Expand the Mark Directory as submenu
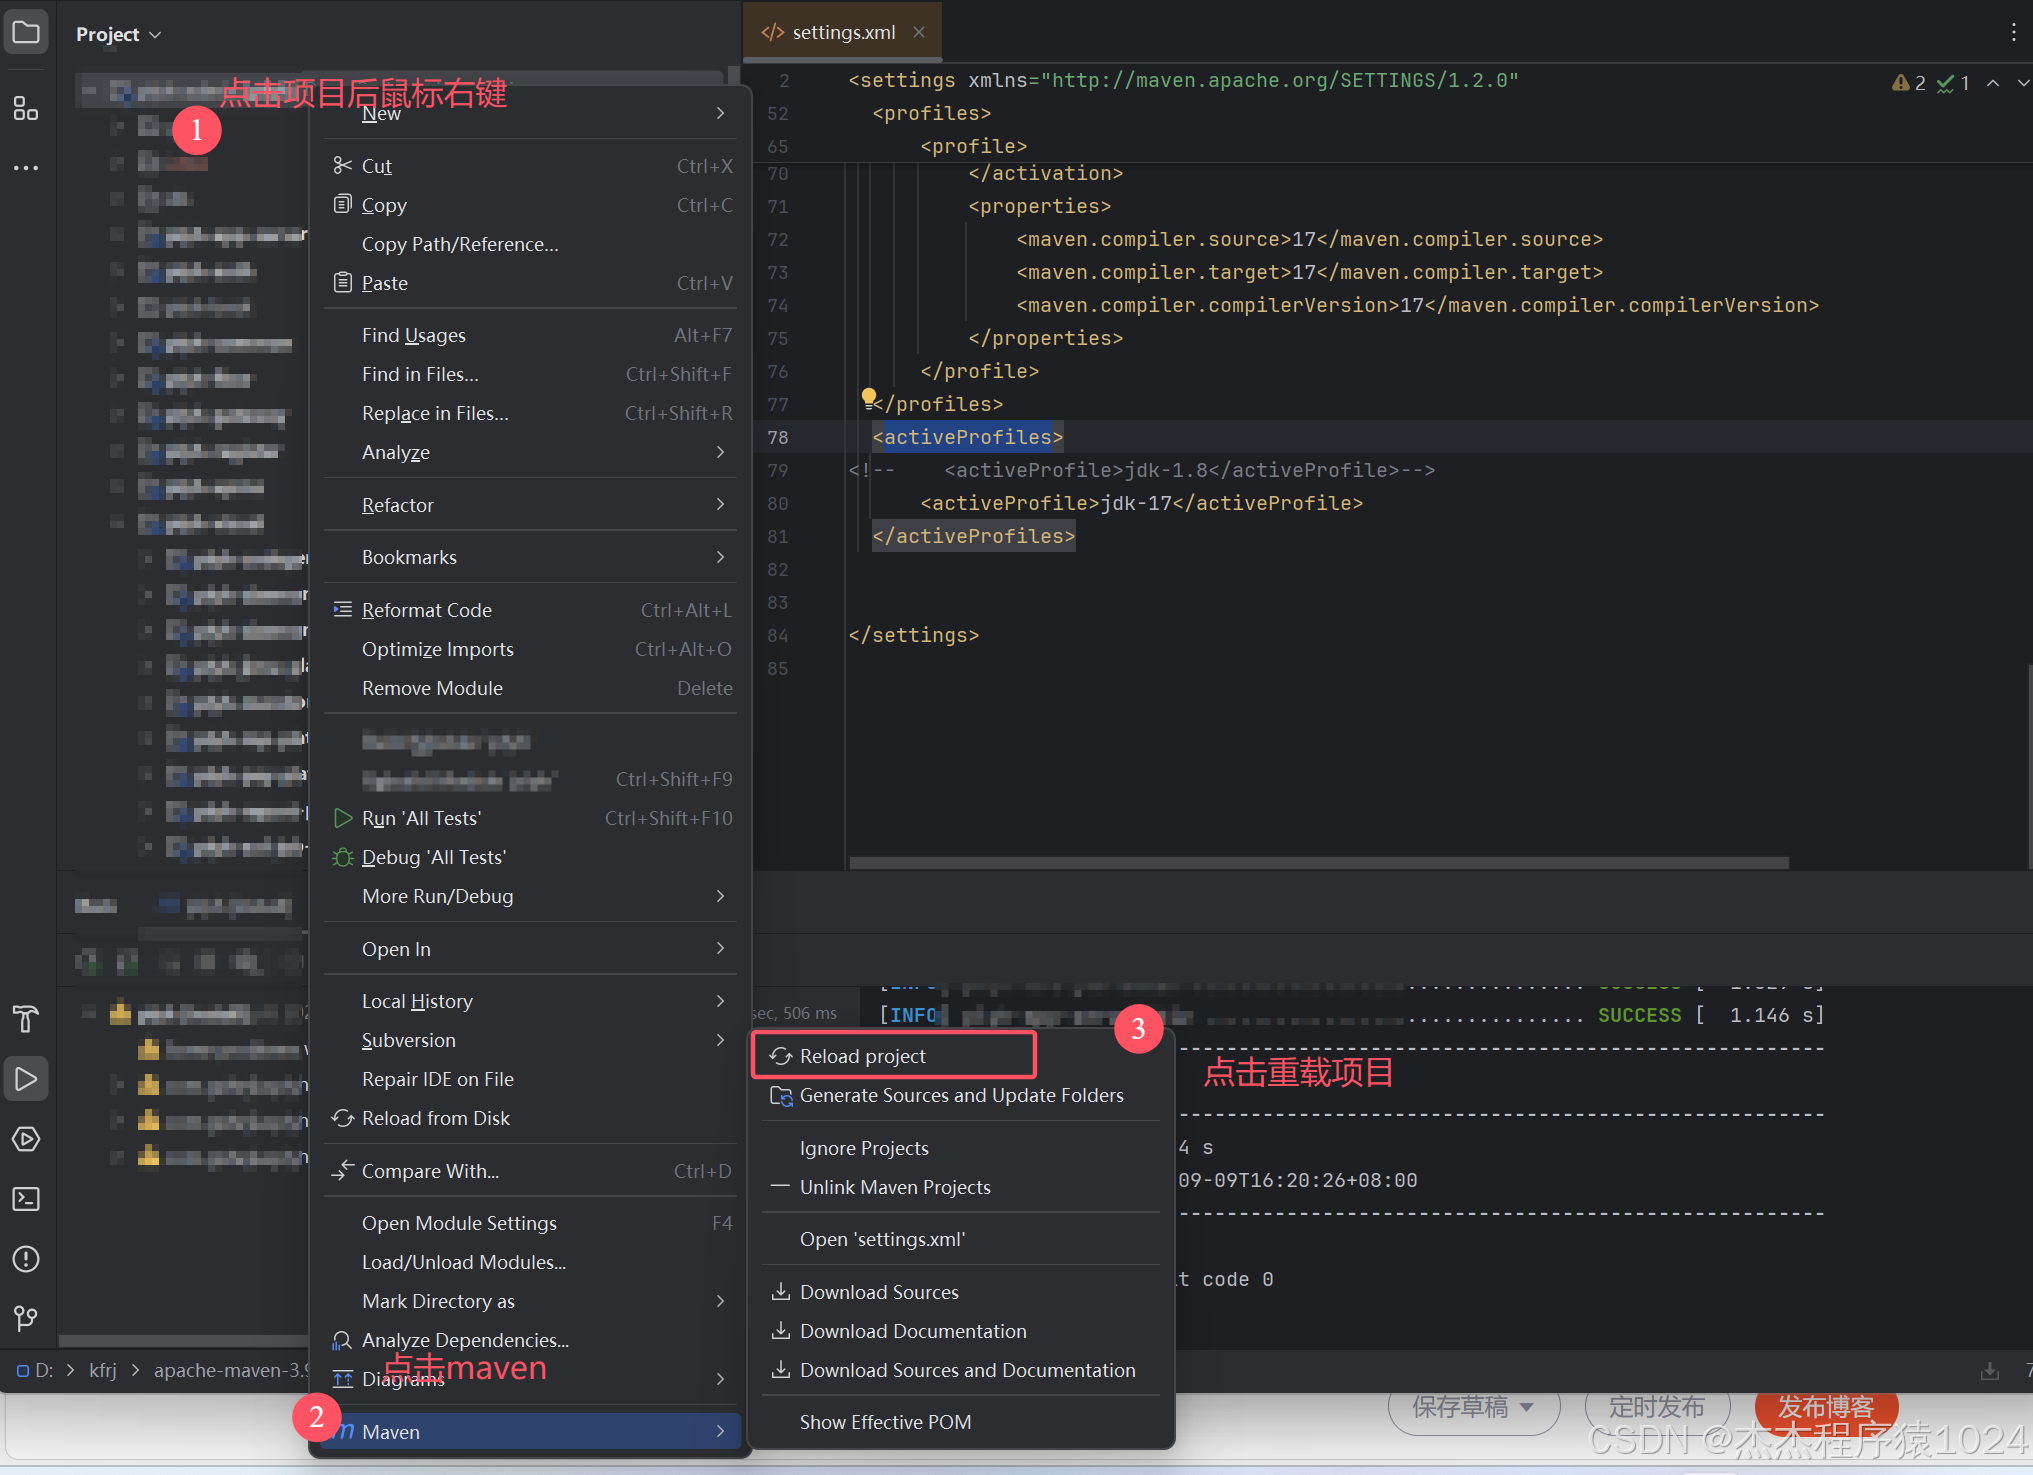The height and width of the screenshot is (1475, 2033). click(438, 1301)
